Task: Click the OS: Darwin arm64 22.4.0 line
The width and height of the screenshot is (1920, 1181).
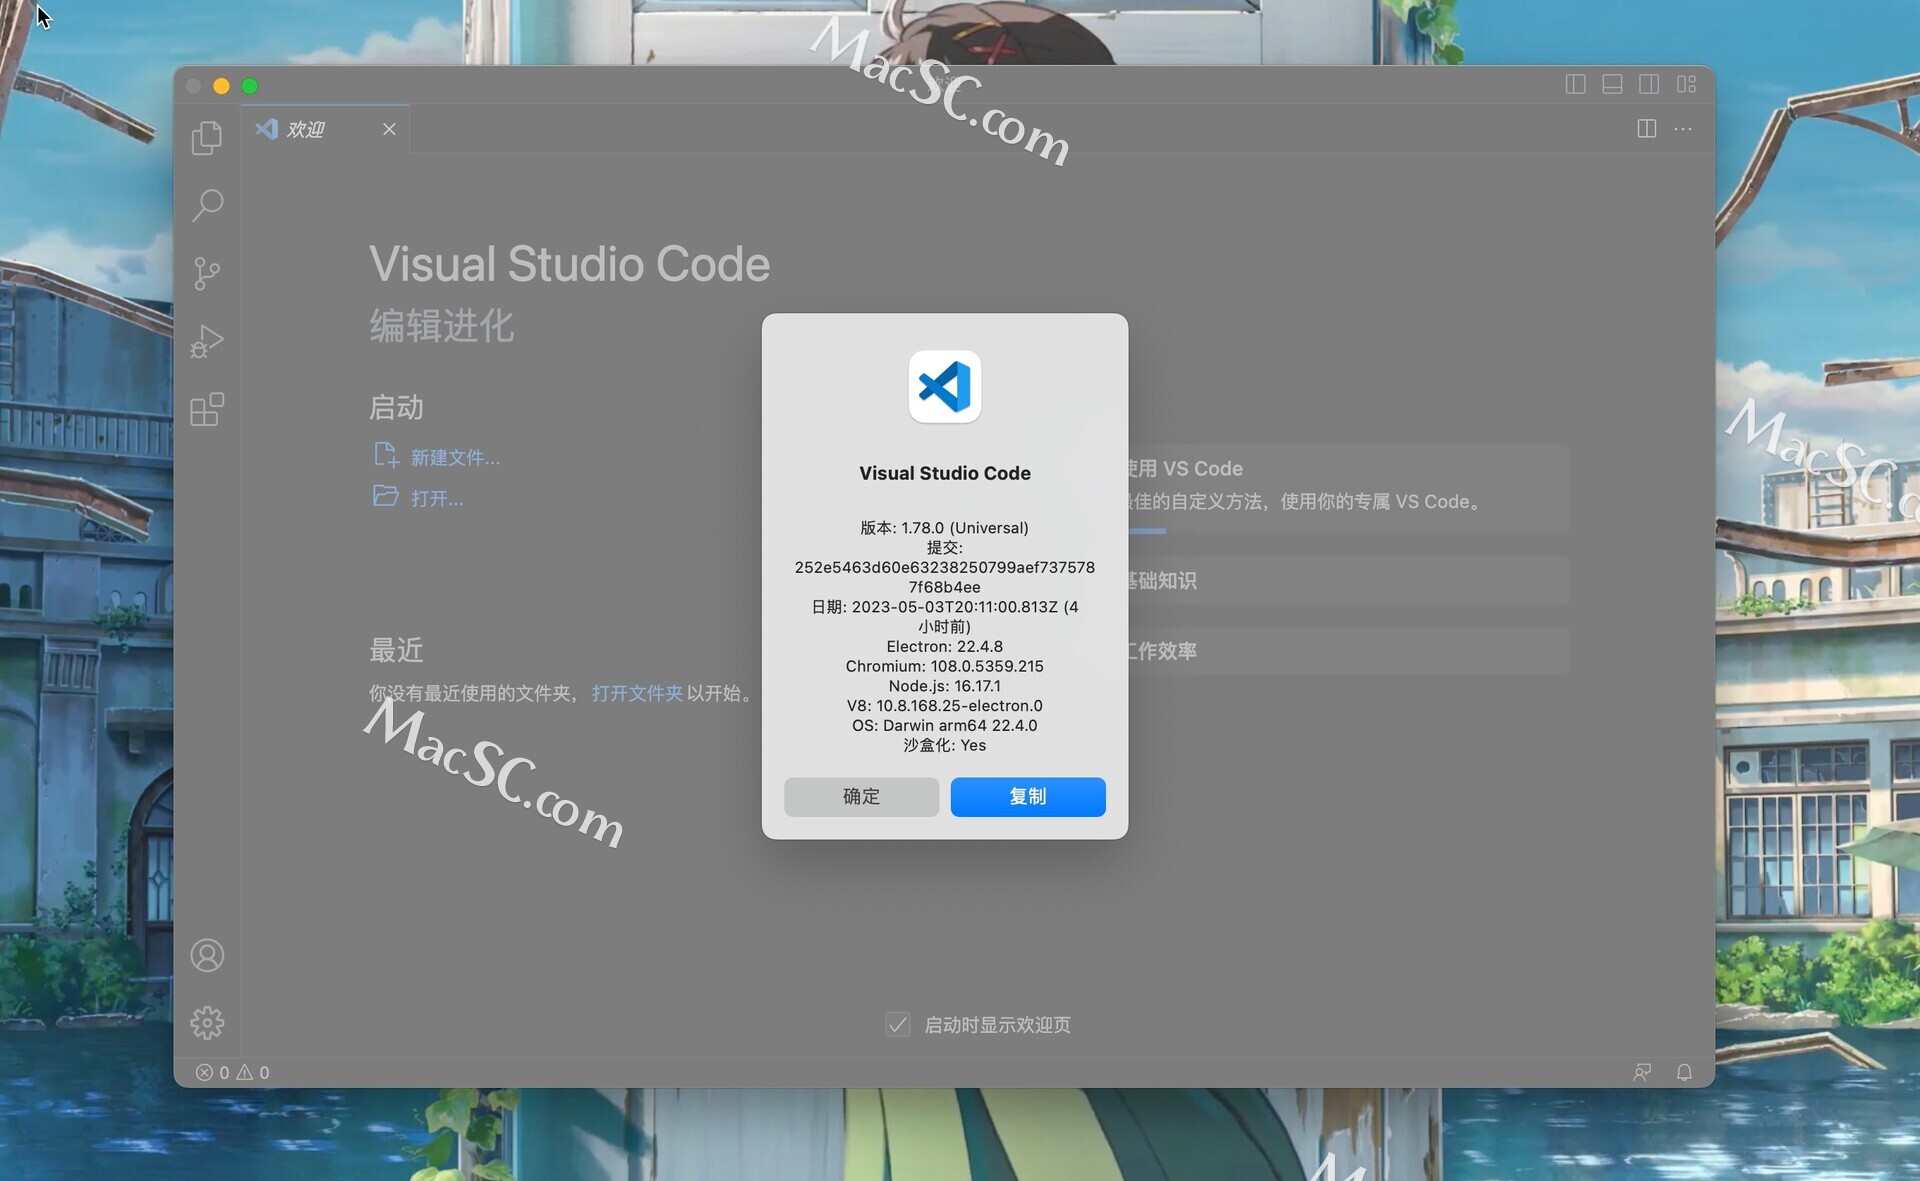Action: pos(945,726)
